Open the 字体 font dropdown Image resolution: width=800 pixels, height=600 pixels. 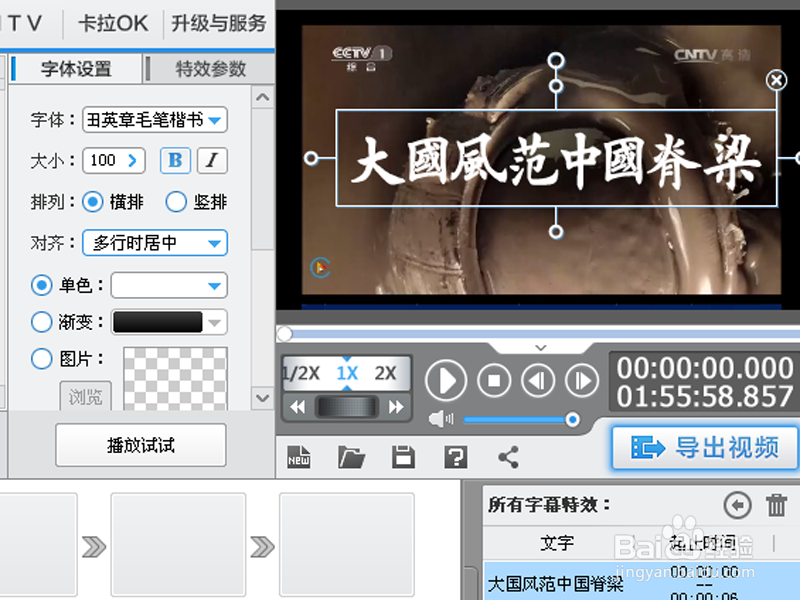coord(155,120)
